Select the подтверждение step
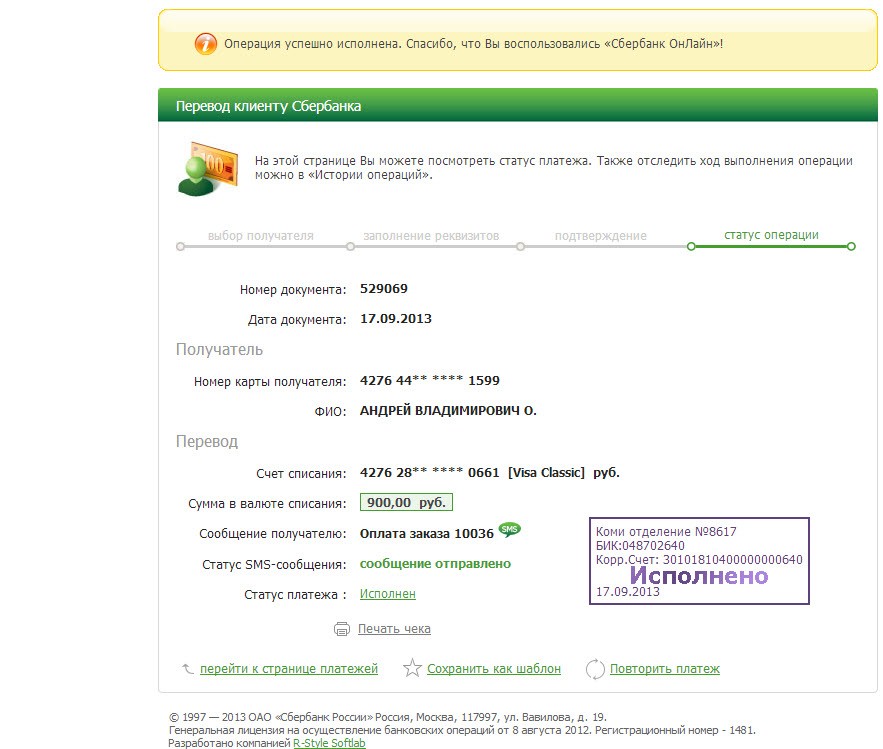The width and height of the screenshot is (883, 749). [601, 236]
